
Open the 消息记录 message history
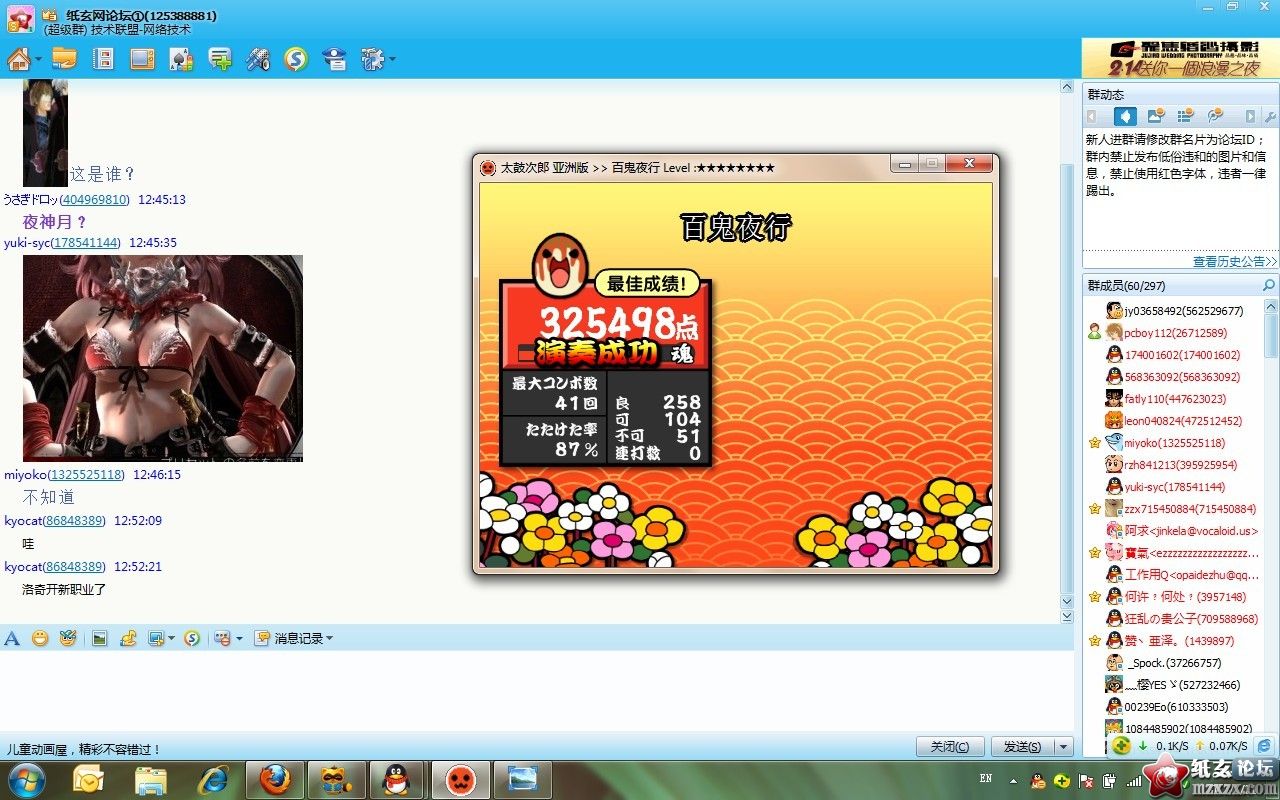[x=289, y=638]
